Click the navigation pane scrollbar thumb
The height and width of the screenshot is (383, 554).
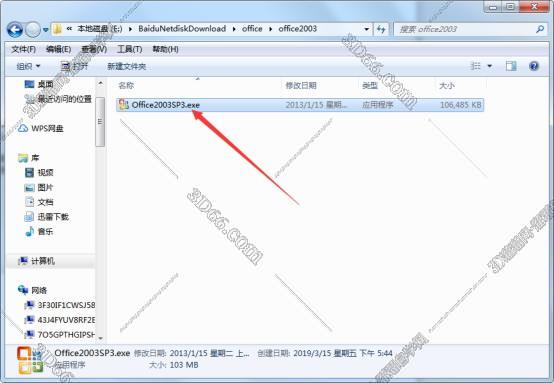100,122
